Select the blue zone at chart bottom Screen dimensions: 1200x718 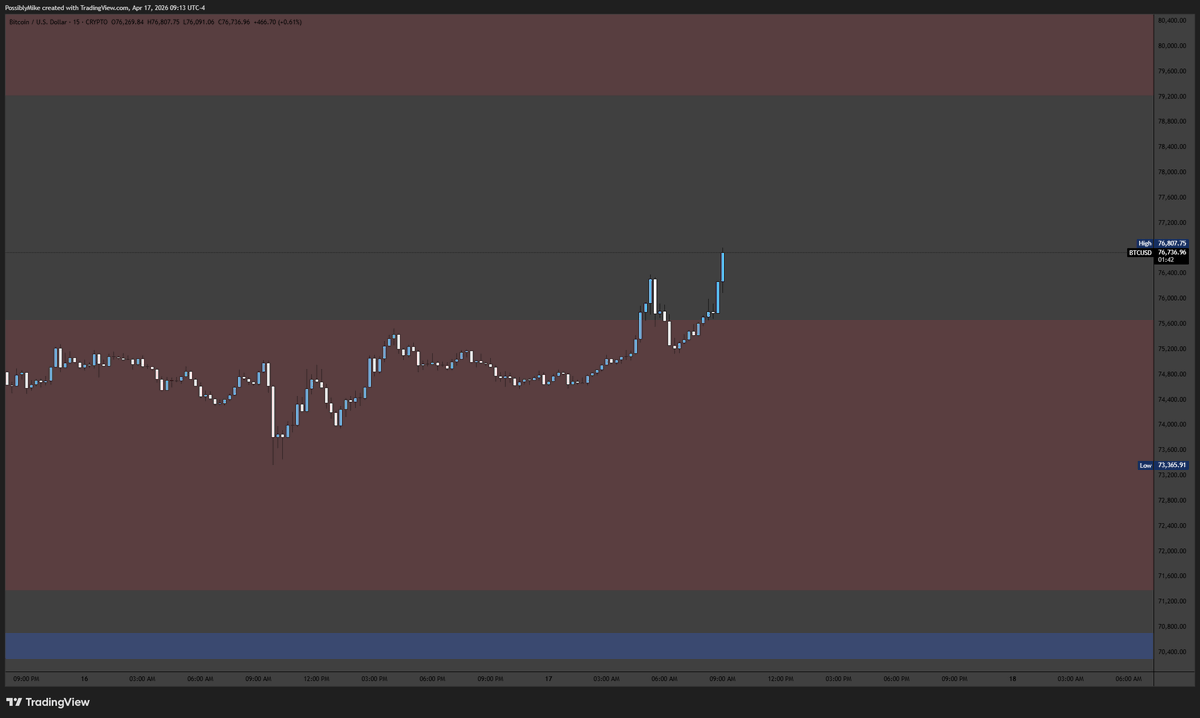pyautogui.click(x=579, y=646)
